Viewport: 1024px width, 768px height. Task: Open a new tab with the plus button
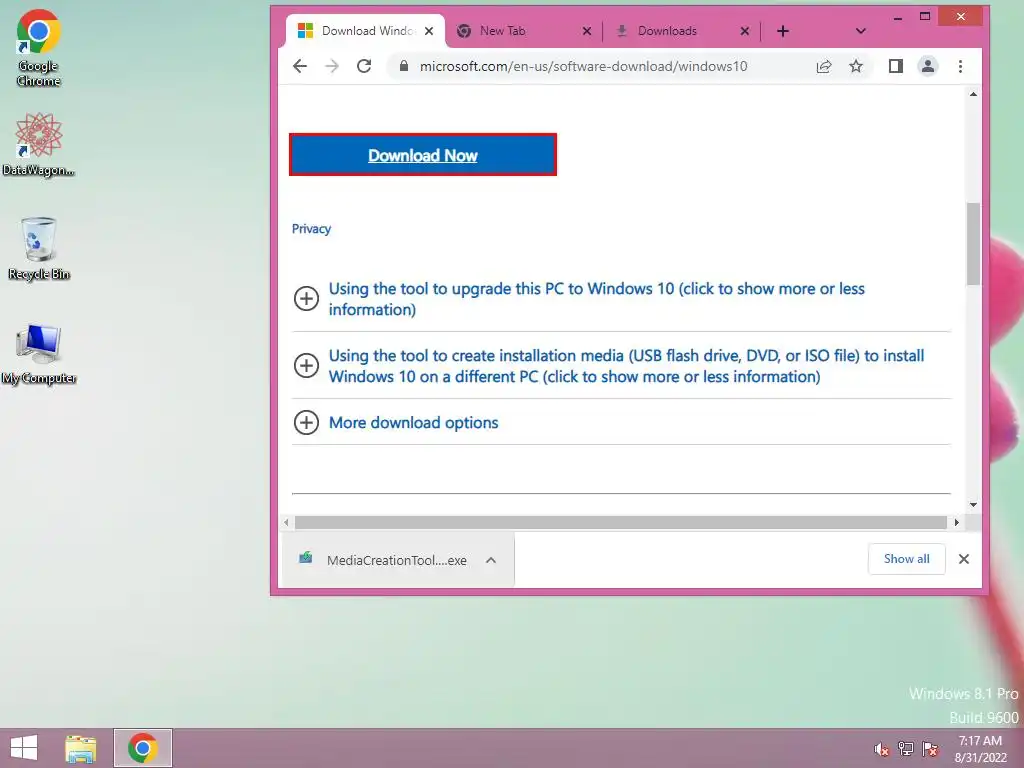point(782,31)
